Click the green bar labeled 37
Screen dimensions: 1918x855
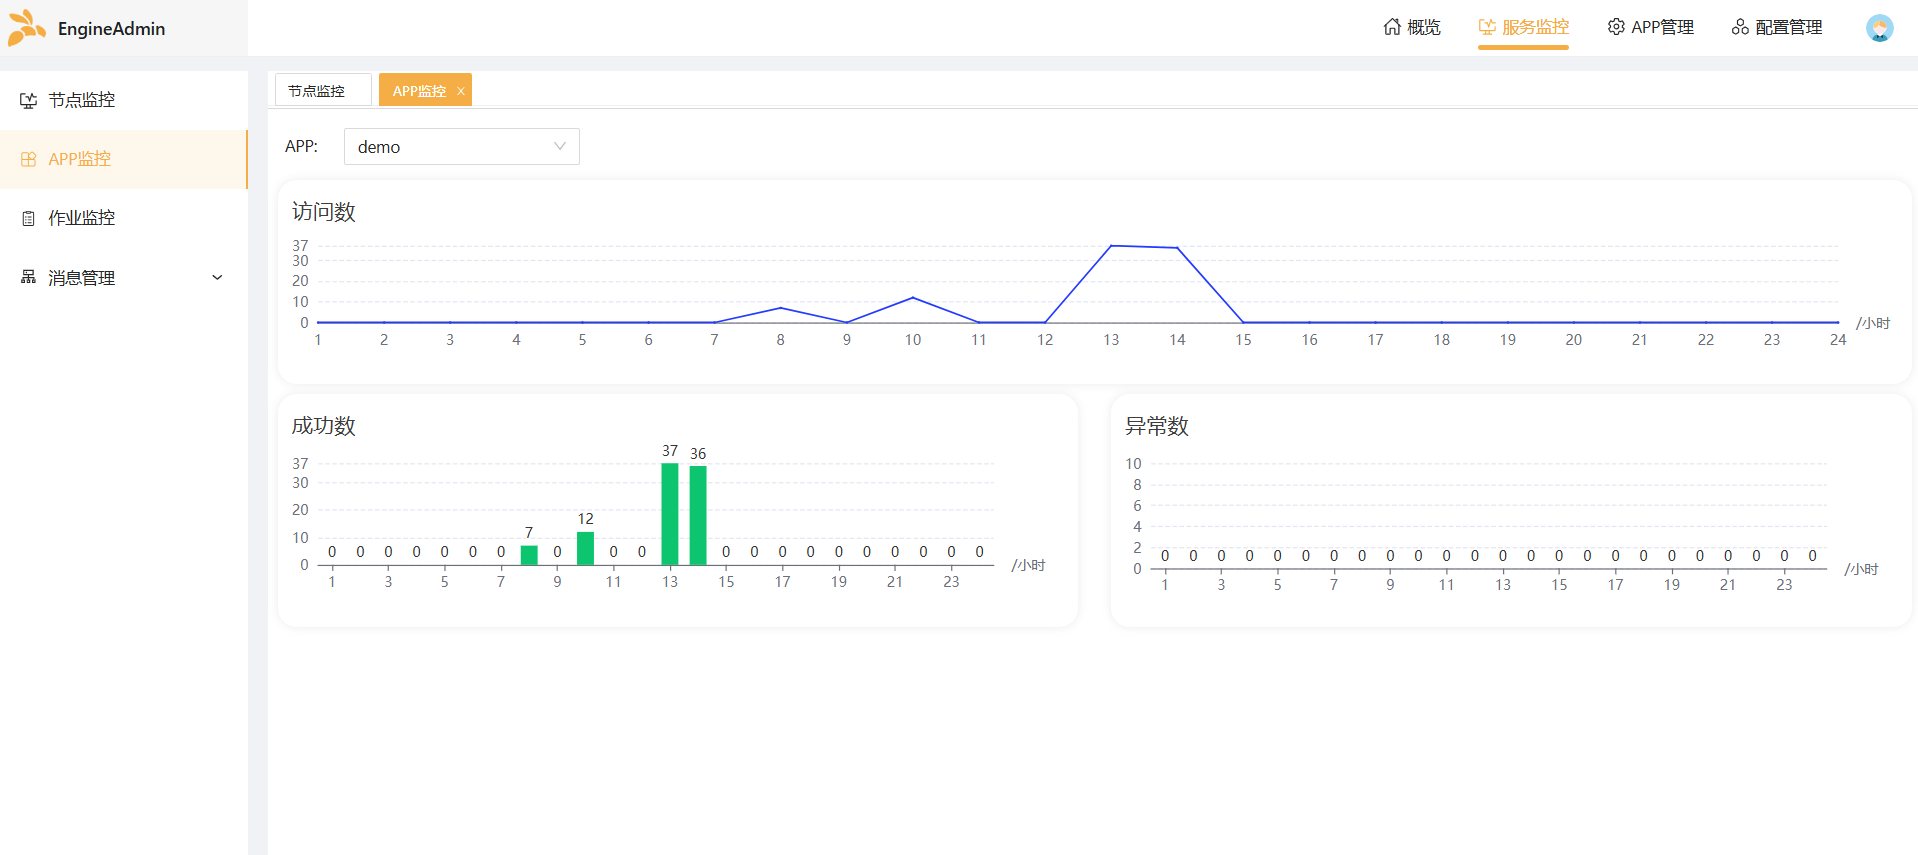point(670,514)
